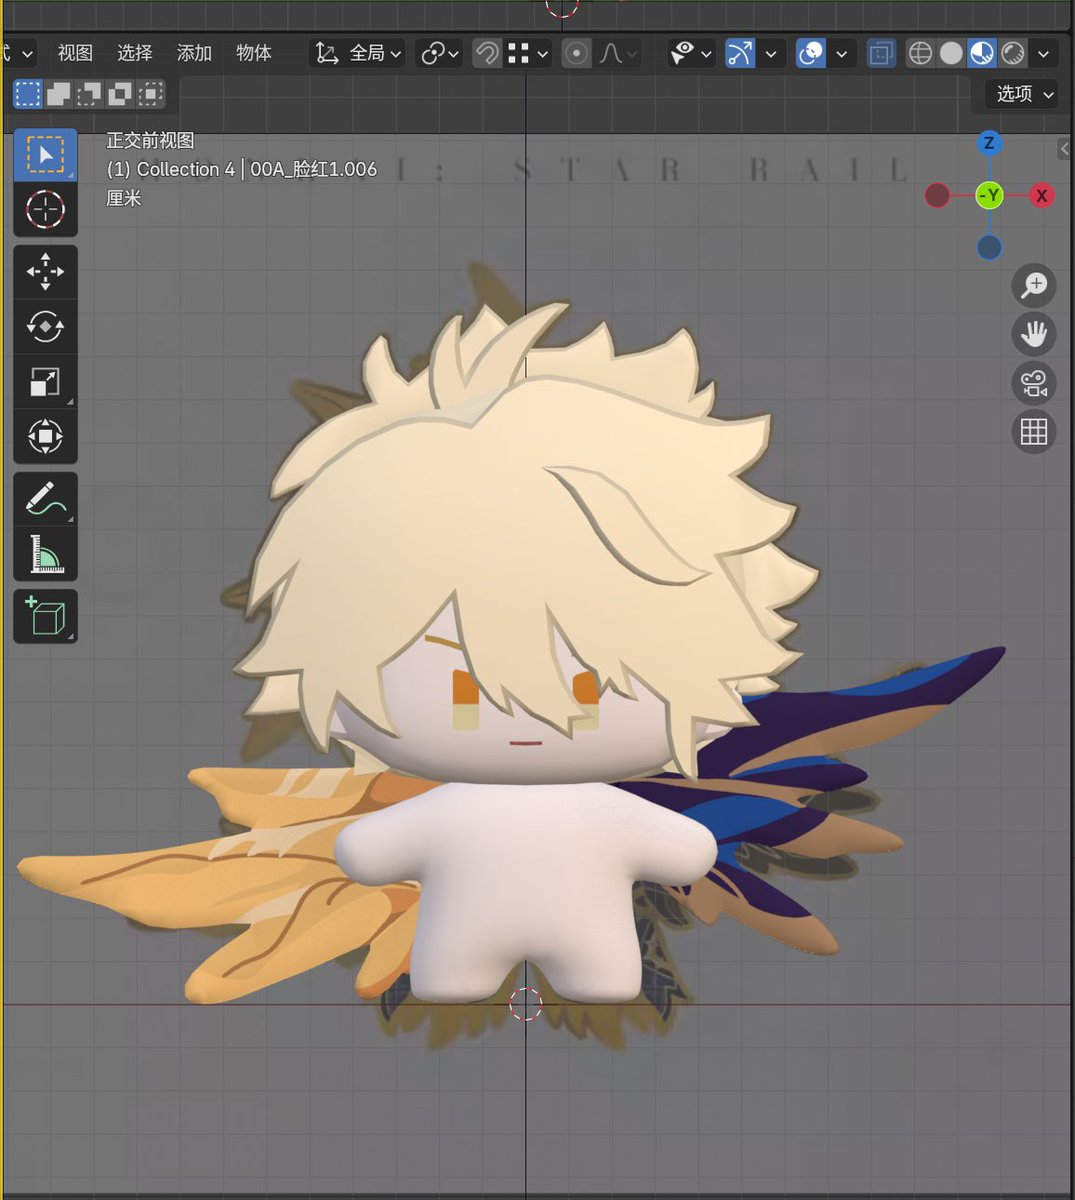The height and width of the screenshot is (1200, 1075).
Task: Expand the overlays options arrow
Action: pyautogui.click(x=842, y=53)
